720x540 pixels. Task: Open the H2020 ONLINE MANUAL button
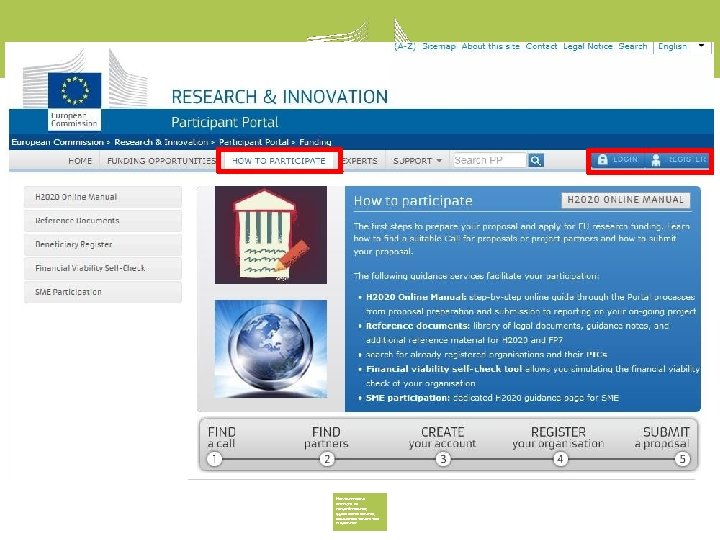point(625,200)
